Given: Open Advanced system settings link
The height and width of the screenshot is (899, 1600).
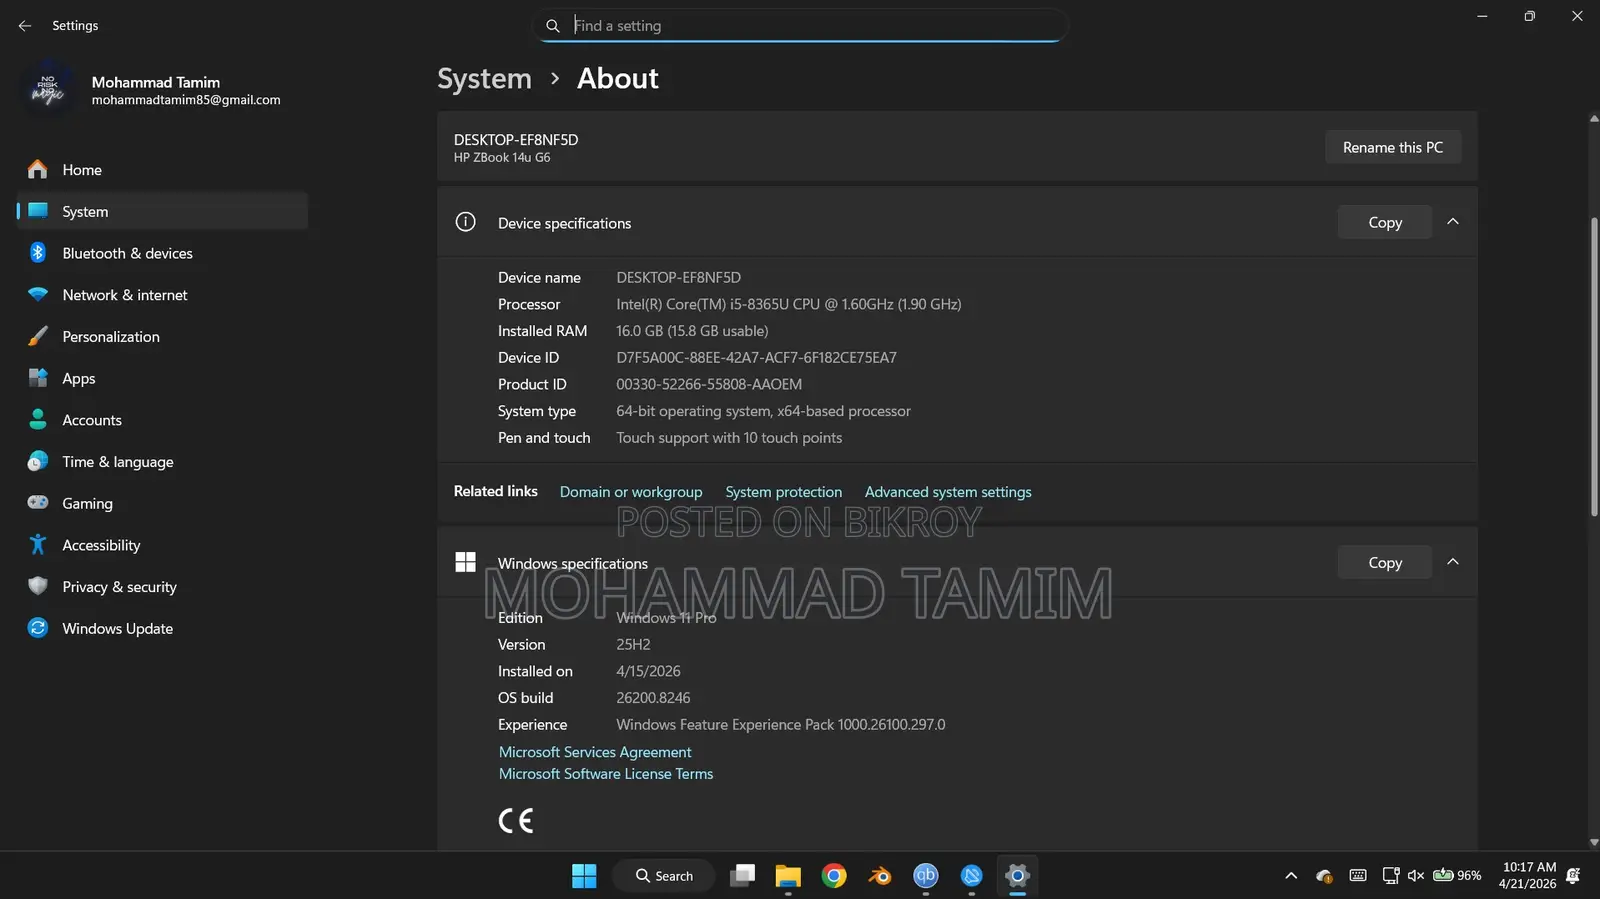Looking at the screenshot, I should 948,492.
